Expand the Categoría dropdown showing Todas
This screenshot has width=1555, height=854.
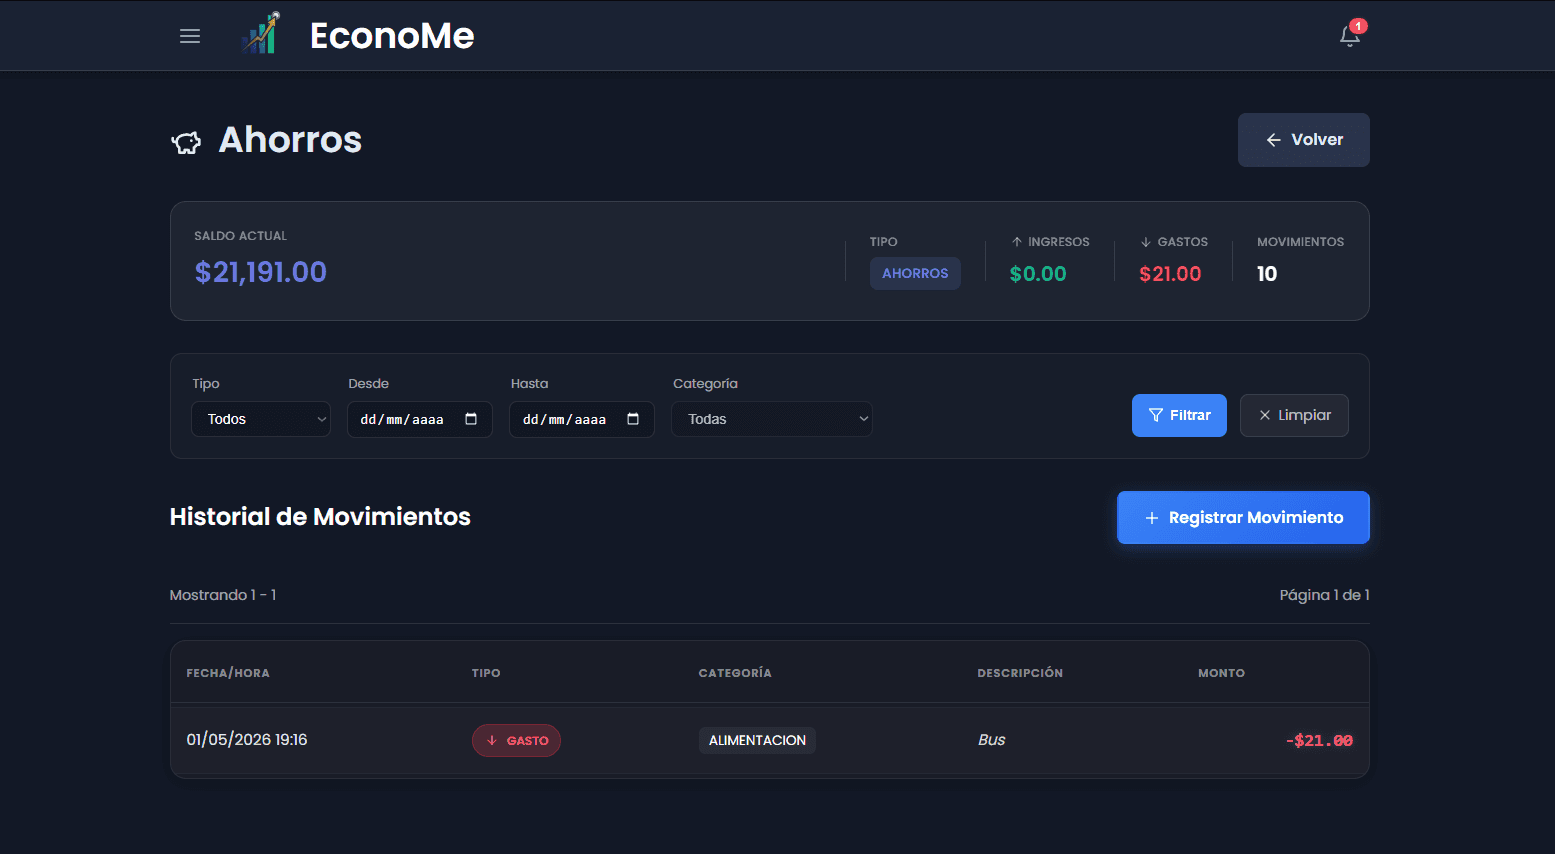[772, 419]
